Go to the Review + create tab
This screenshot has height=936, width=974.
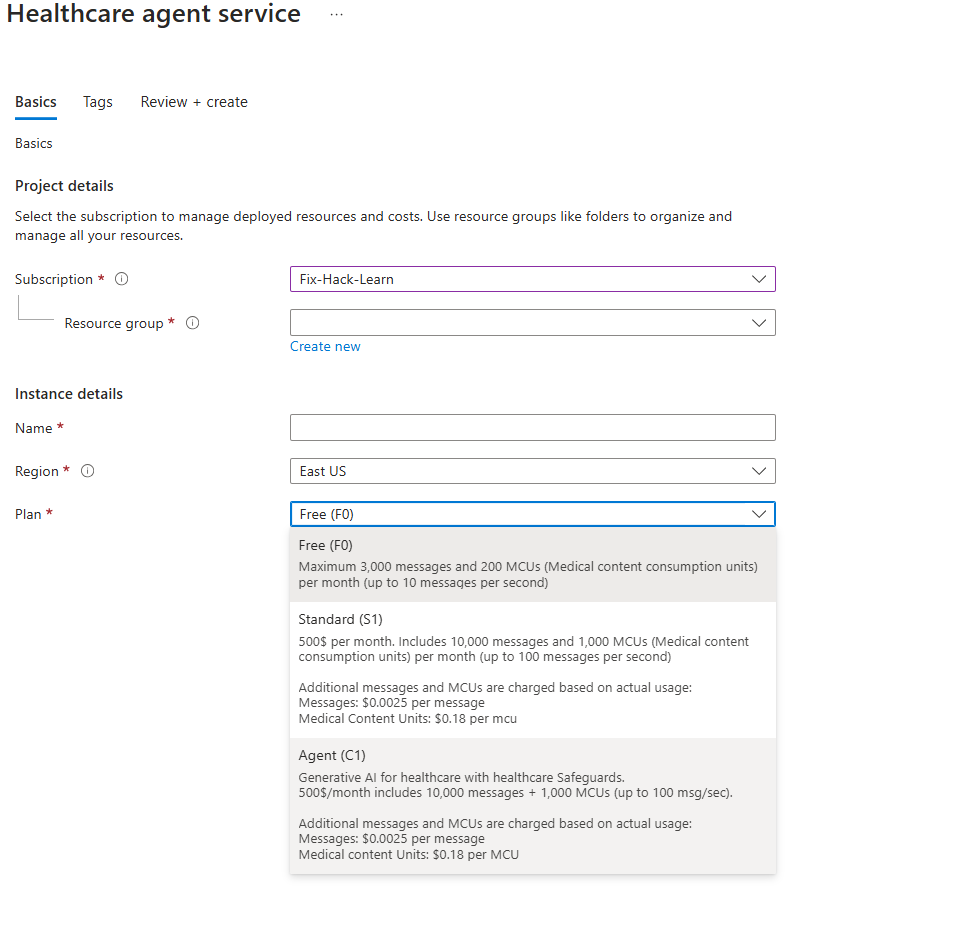[194, 102]
